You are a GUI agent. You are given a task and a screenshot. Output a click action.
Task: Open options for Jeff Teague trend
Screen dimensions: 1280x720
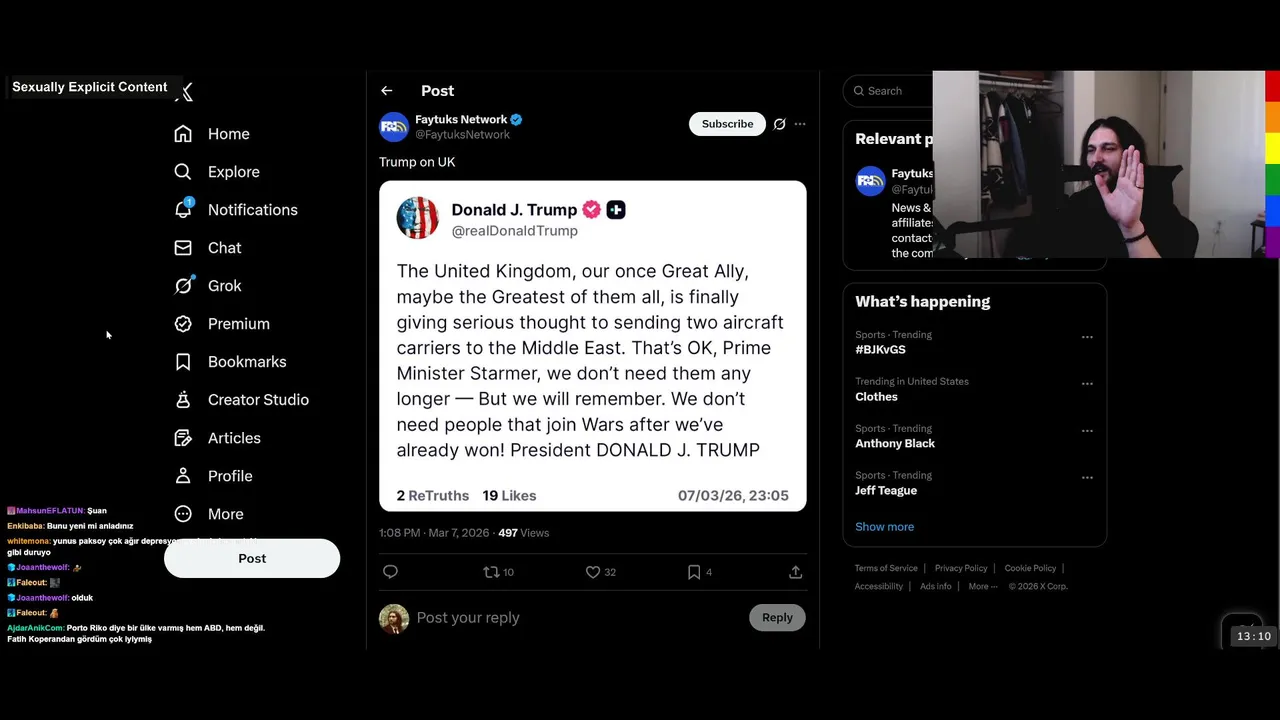pos(1087,477)
